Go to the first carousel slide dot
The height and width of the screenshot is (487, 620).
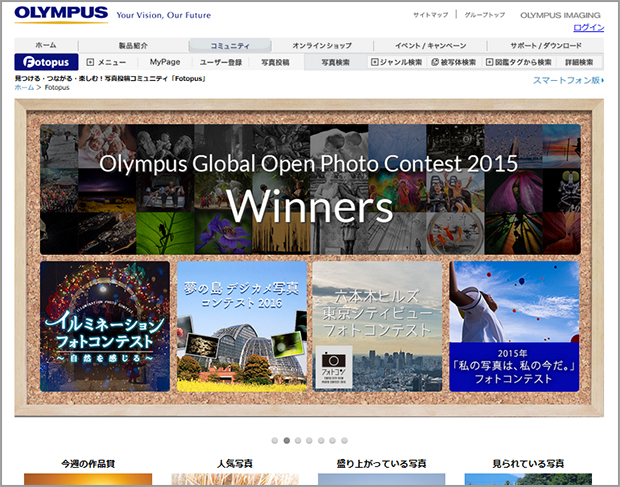[x=275, y=440]
